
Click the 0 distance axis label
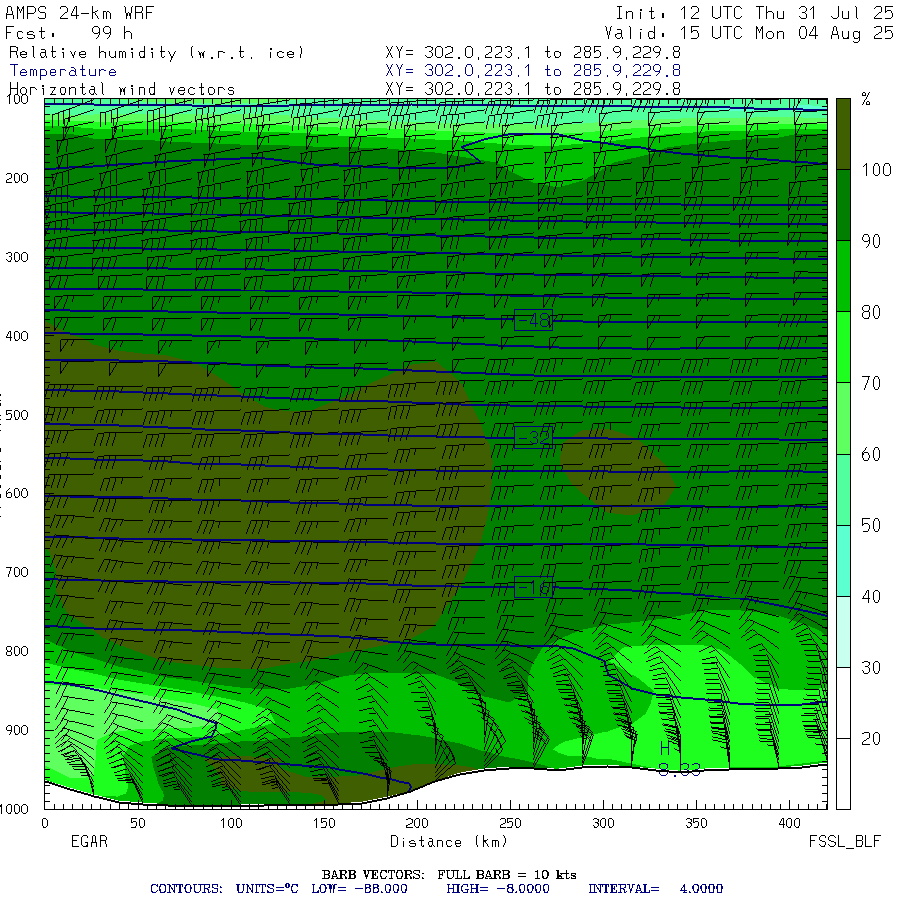click(x=45, y=823)
